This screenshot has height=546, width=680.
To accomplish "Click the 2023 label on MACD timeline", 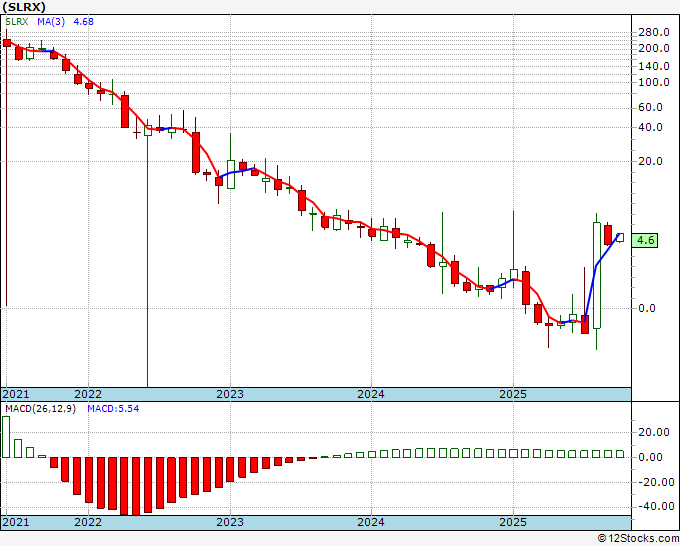I will click(230, 522).
